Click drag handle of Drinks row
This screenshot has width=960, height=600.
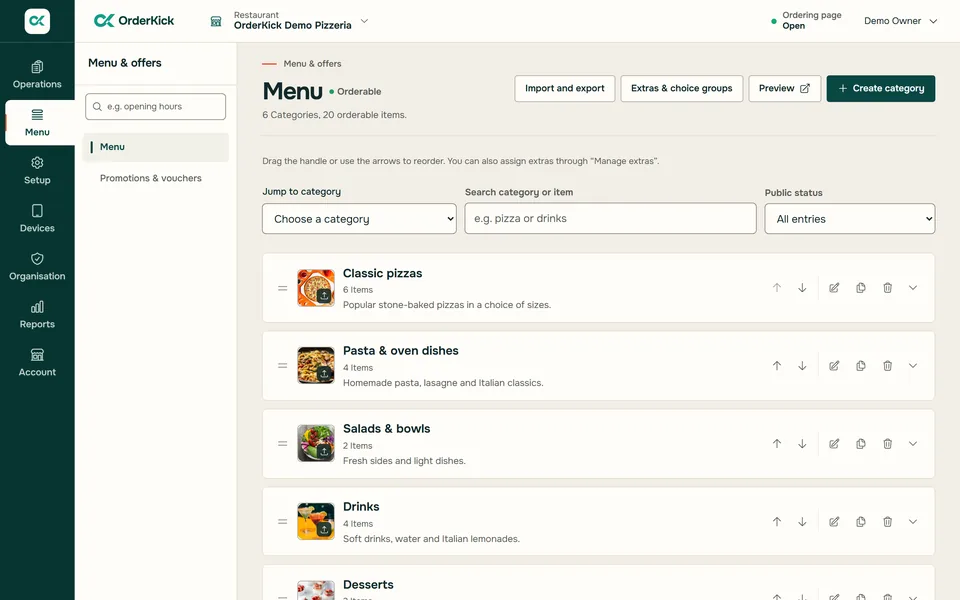282,522
